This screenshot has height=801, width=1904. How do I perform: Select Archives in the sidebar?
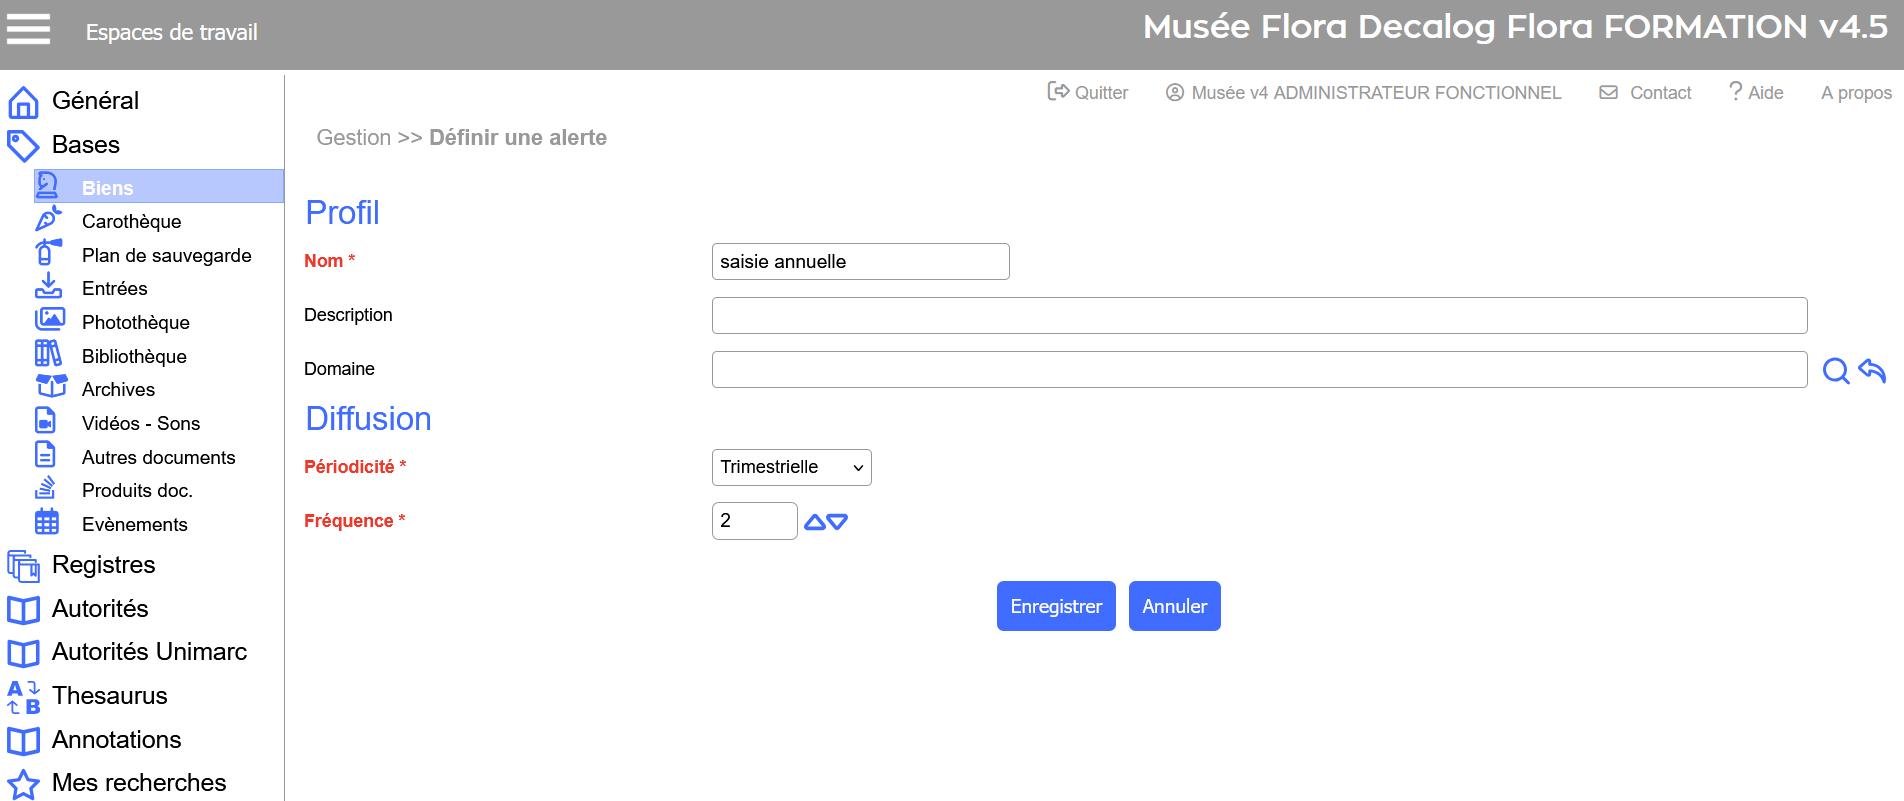coord(118,389)
